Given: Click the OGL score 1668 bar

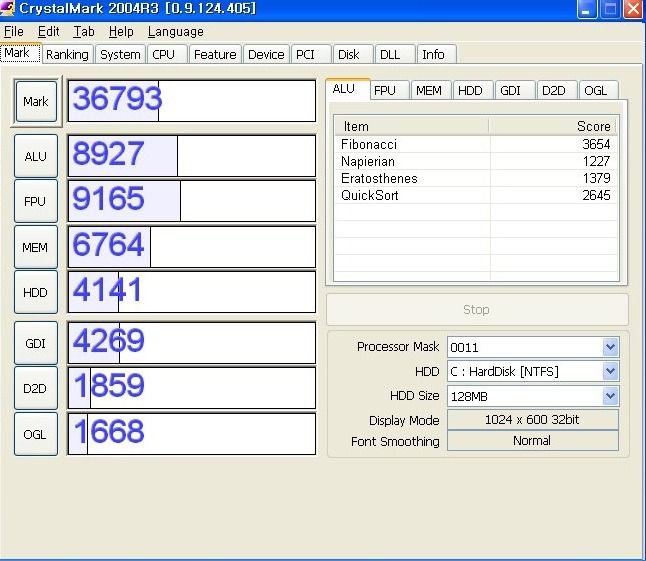Looking at the screenshot, I should 192,434.
